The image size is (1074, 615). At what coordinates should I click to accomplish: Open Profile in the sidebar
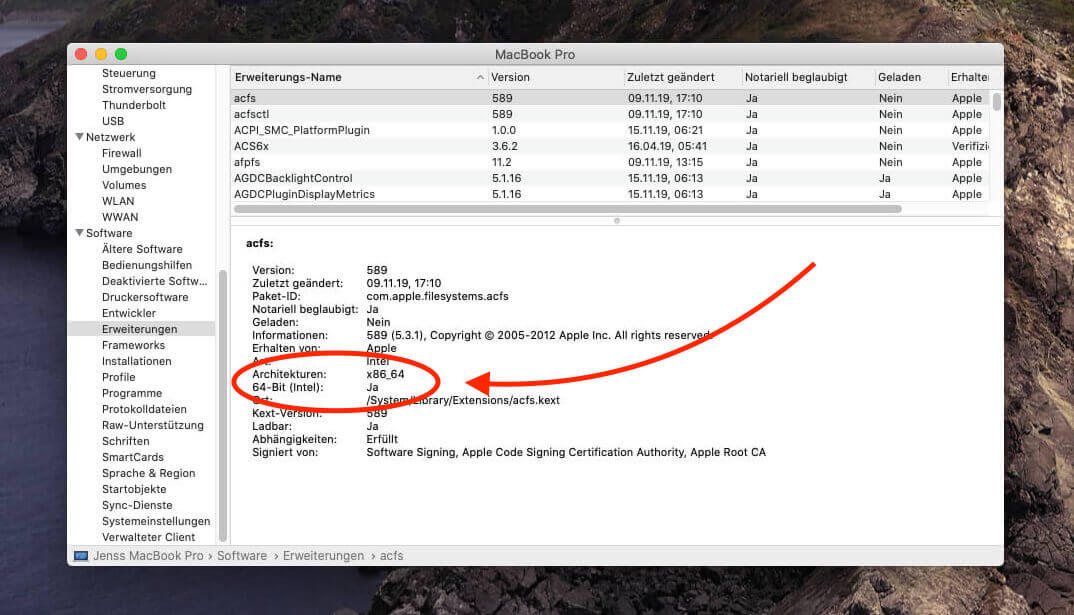coord(118,377)
